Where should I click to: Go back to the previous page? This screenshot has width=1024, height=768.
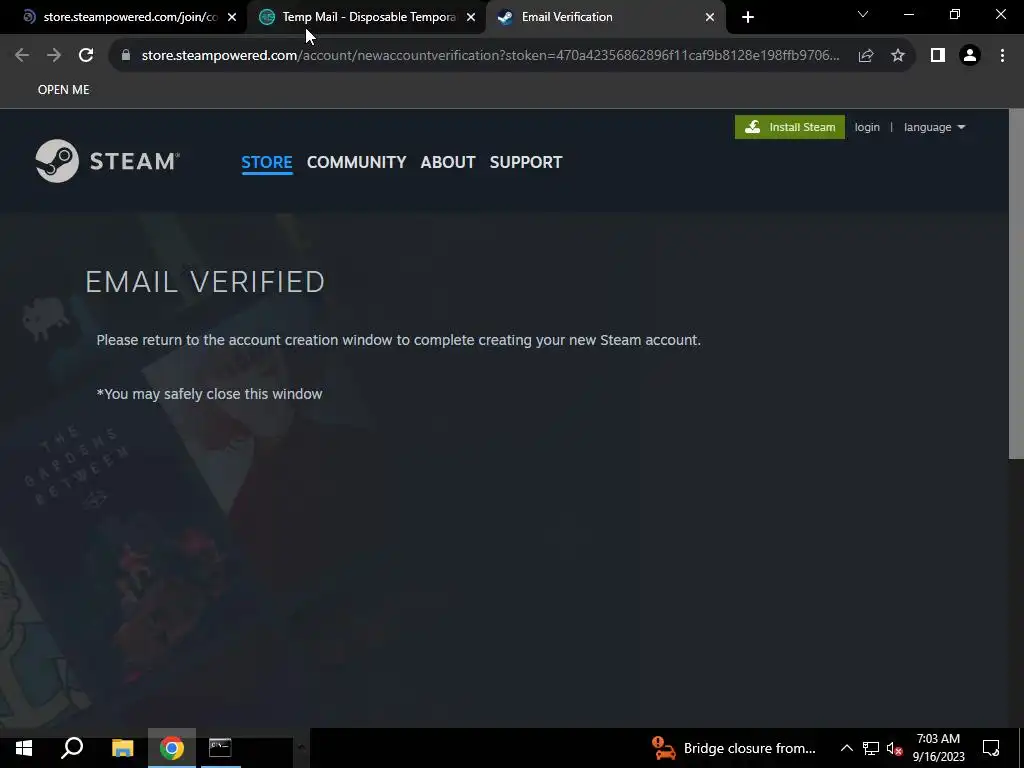click(x=22, y=56)
